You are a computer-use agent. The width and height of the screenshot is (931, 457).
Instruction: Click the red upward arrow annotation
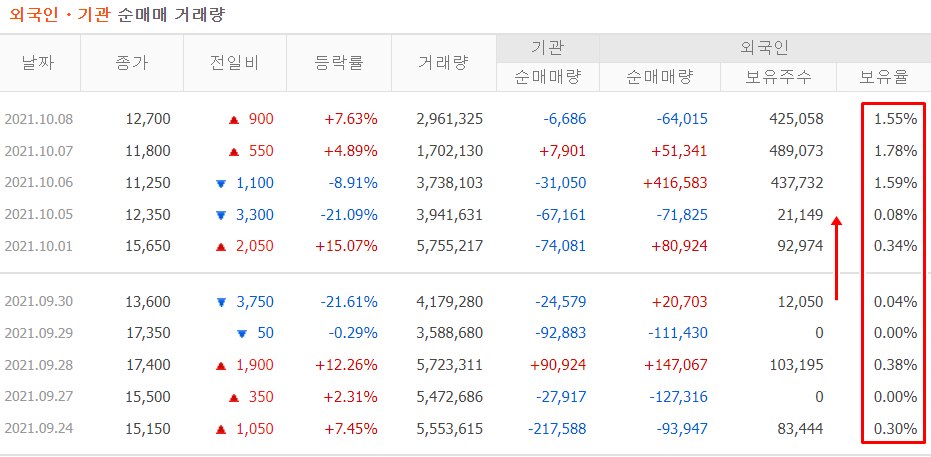[837, 258]
